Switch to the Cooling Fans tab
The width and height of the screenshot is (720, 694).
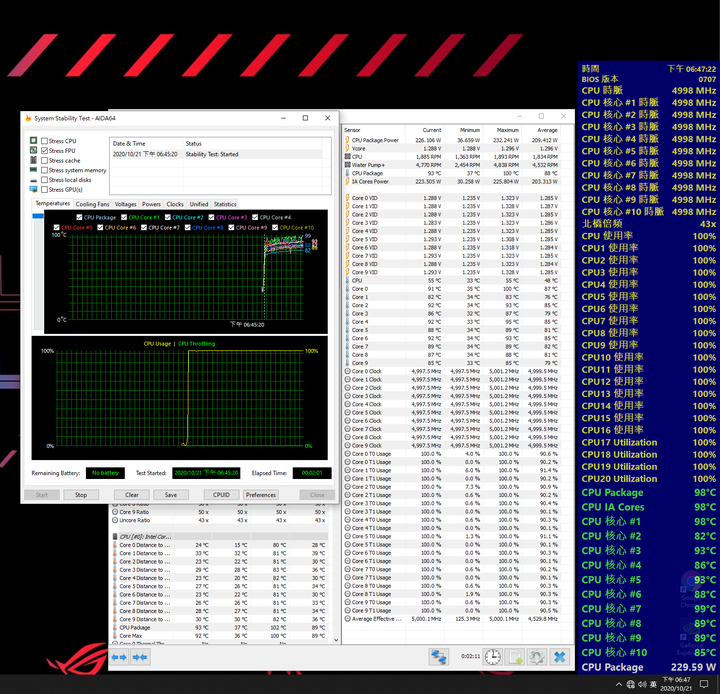click(92, 204)
